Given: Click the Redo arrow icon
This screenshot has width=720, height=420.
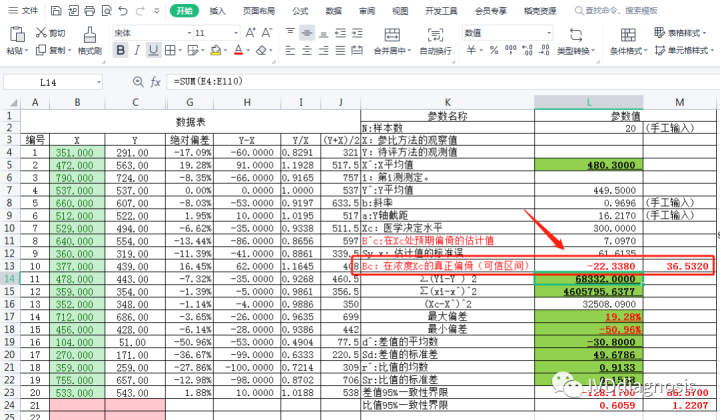Looking at the screenshot, I should [140, 10].
